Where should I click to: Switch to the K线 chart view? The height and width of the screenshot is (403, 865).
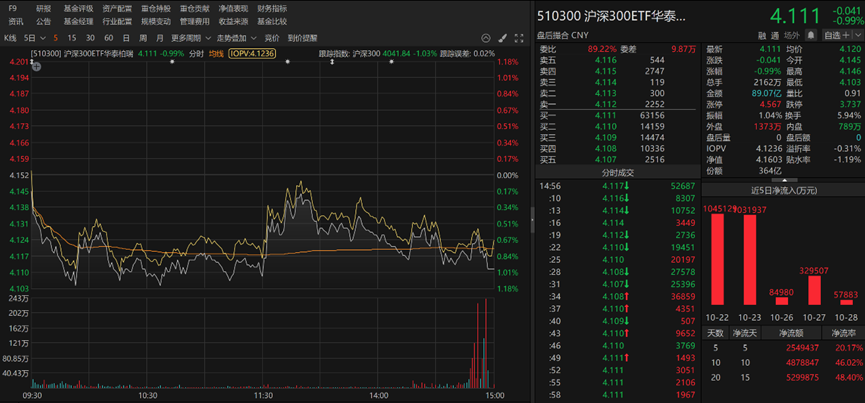11,38
